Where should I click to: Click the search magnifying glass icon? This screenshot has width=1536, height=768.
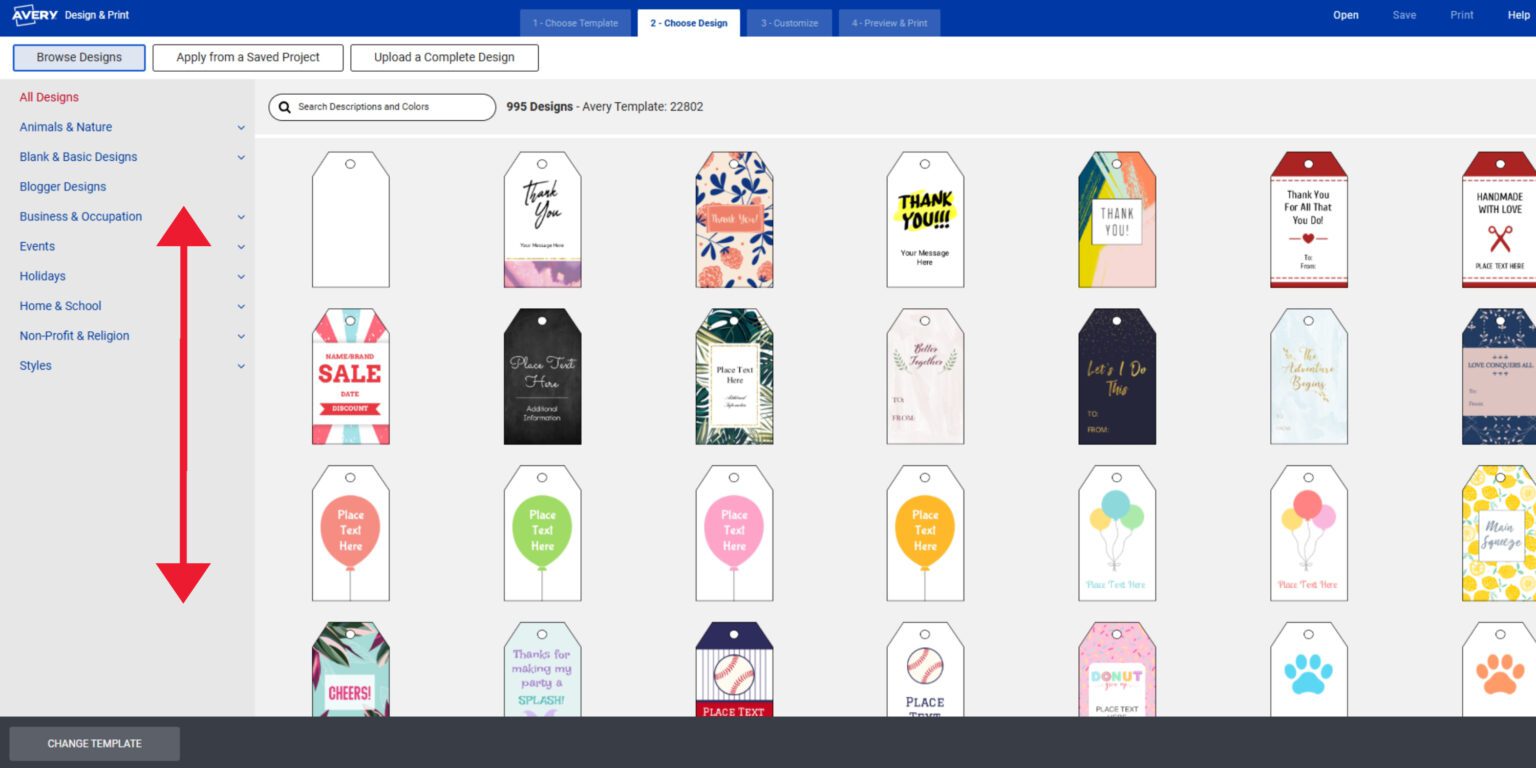285,107
